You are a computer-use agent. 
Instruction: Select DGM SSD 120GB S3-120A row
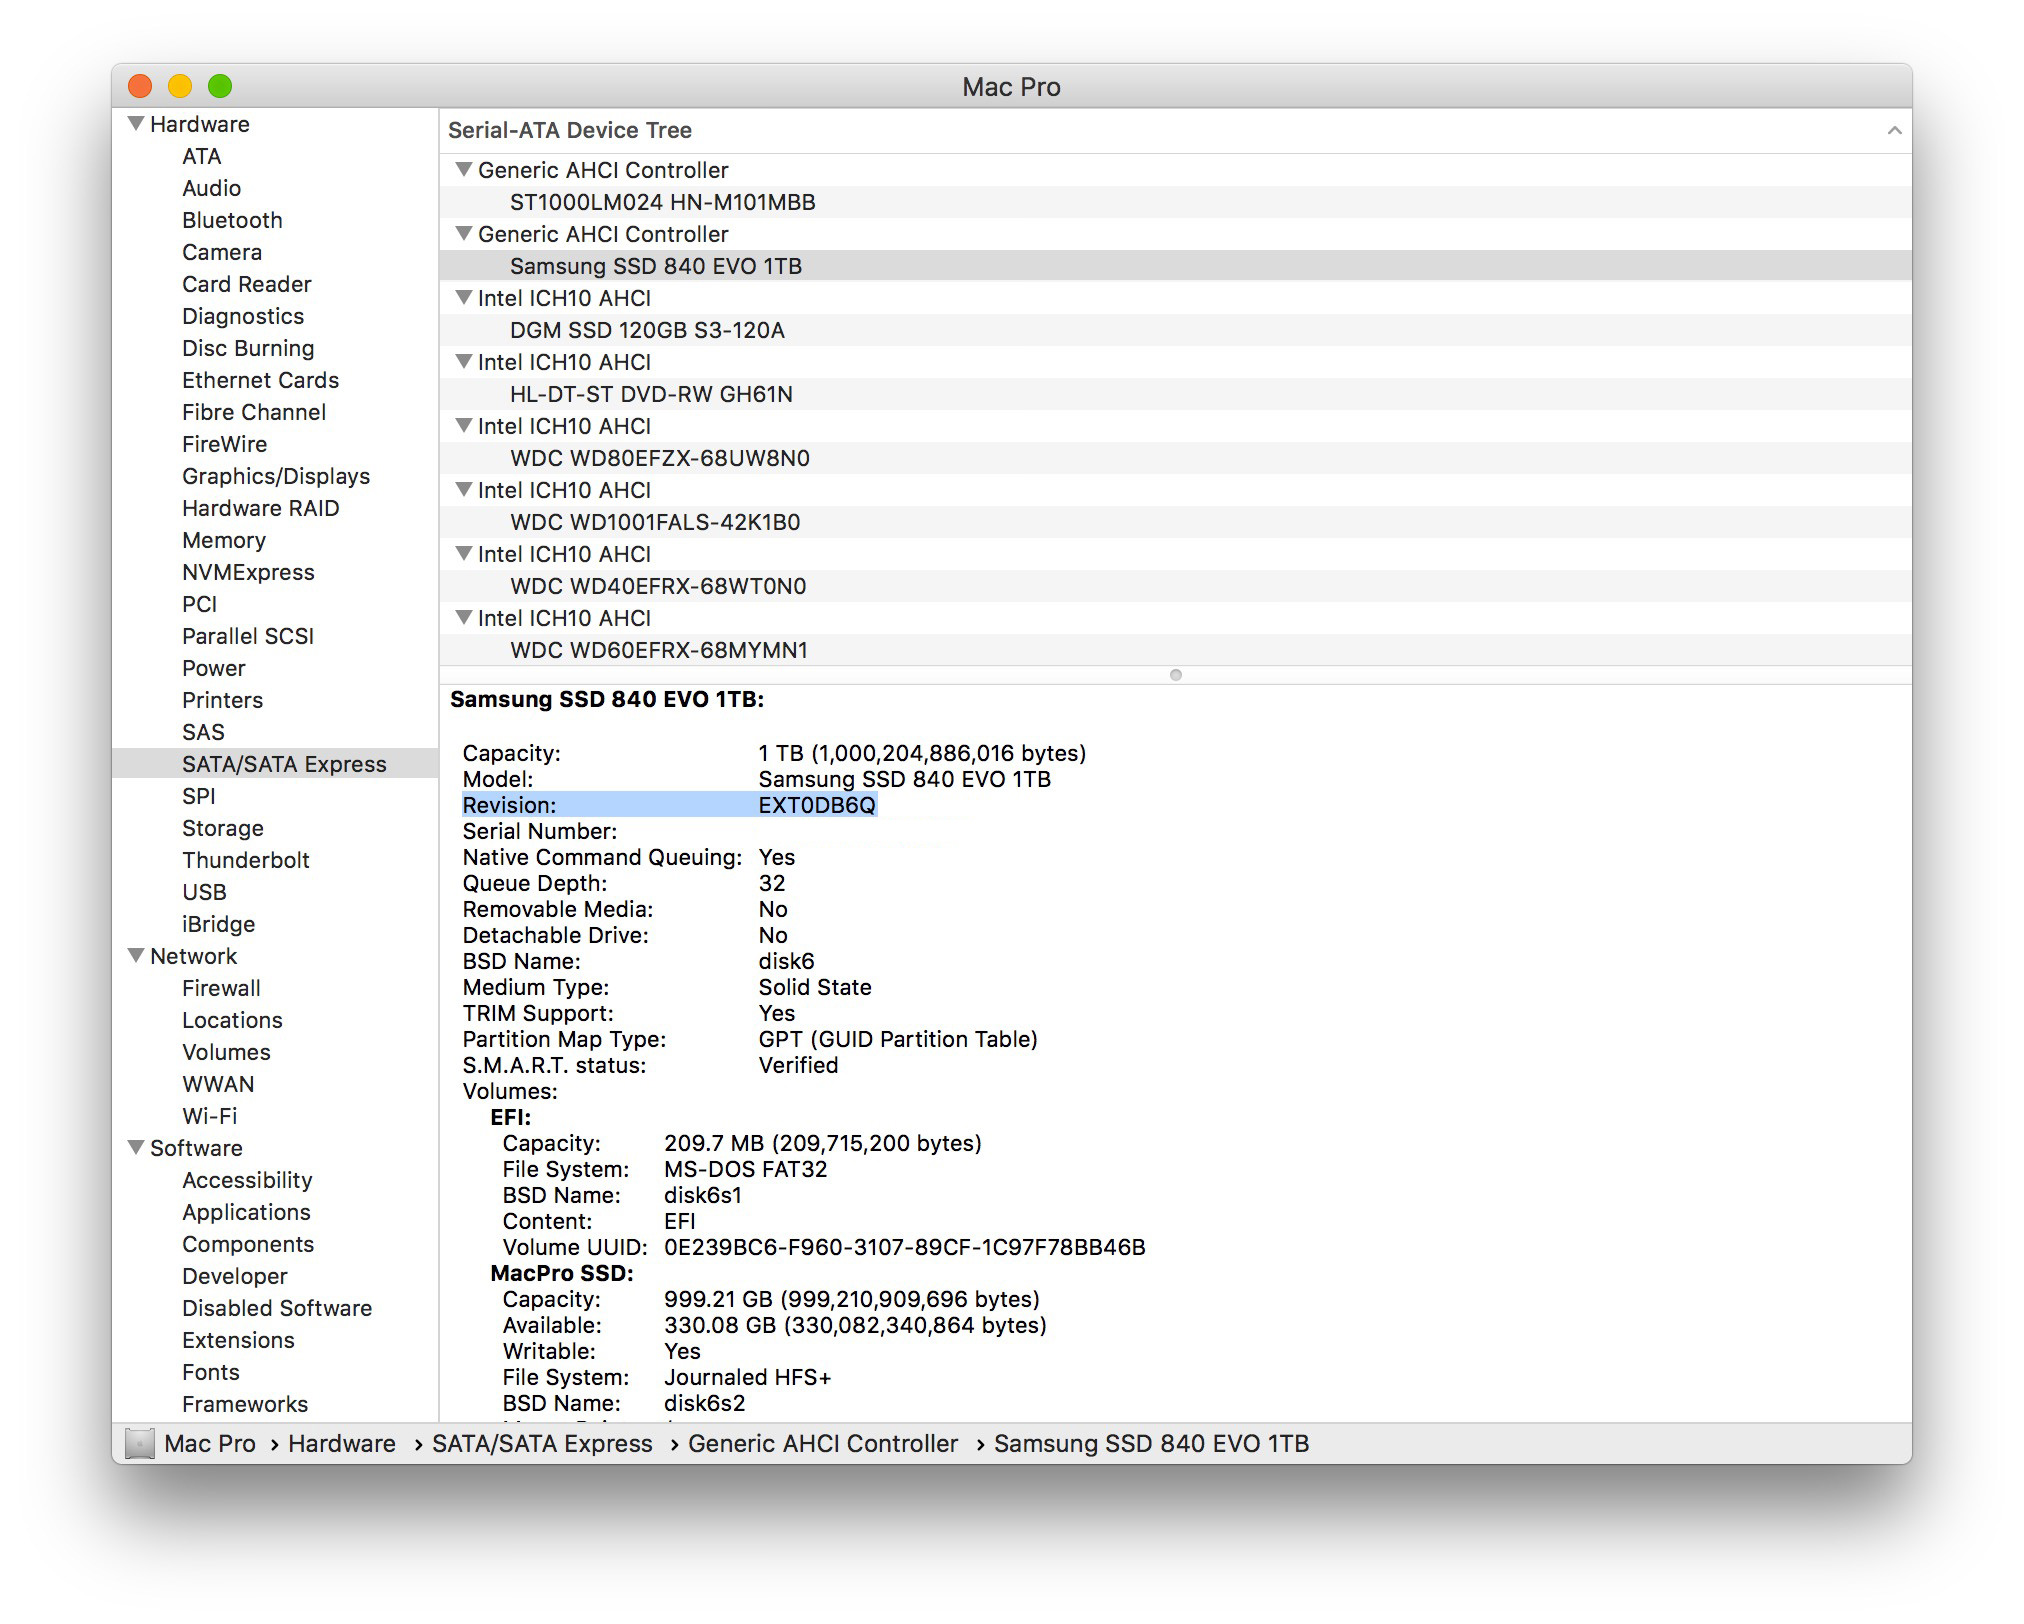coord(1175,330)
